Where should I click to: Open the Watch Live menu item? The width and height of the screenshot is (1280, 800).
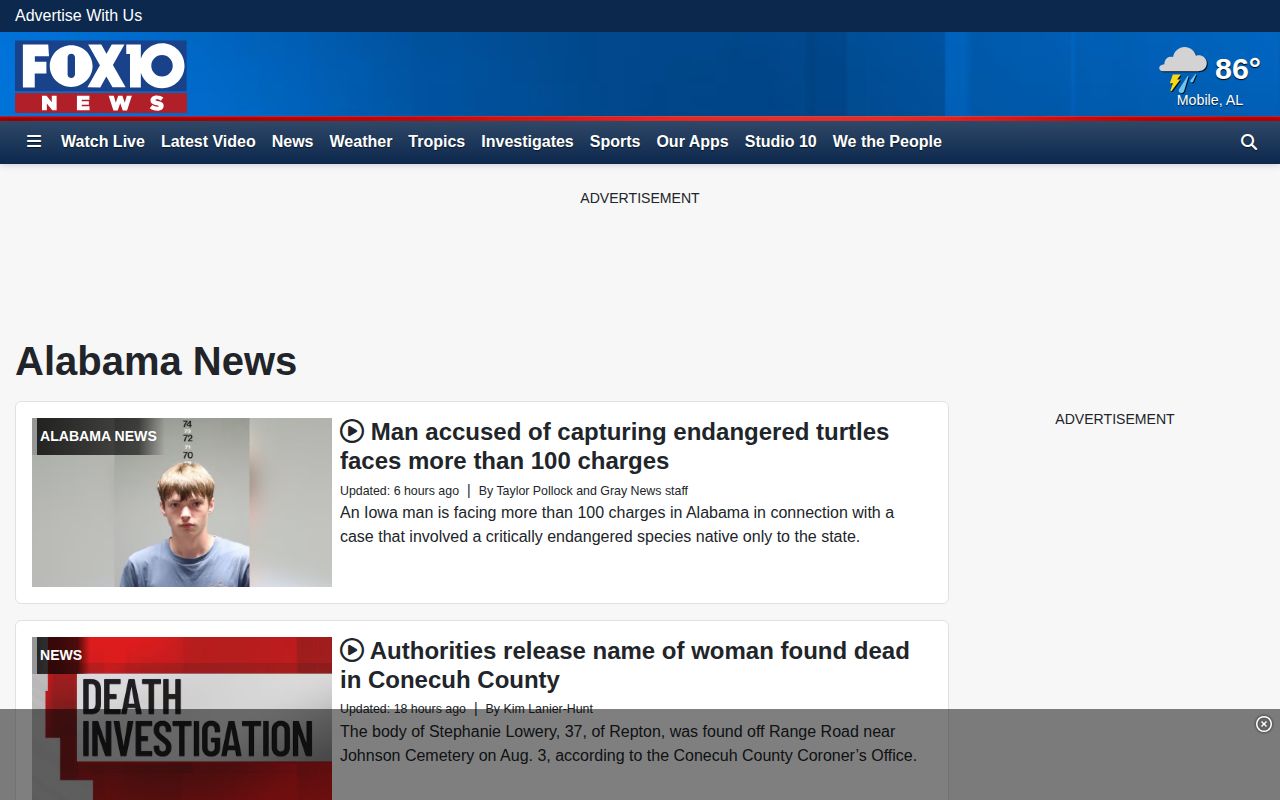[x=103, y=142]
